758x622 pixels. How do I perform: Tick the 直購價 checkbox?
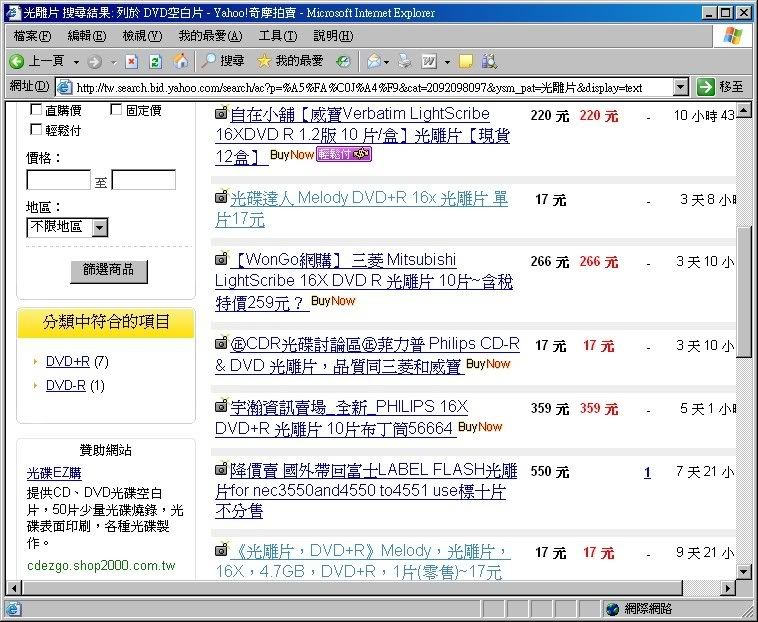pyautogui.click(x=36, y=110)
